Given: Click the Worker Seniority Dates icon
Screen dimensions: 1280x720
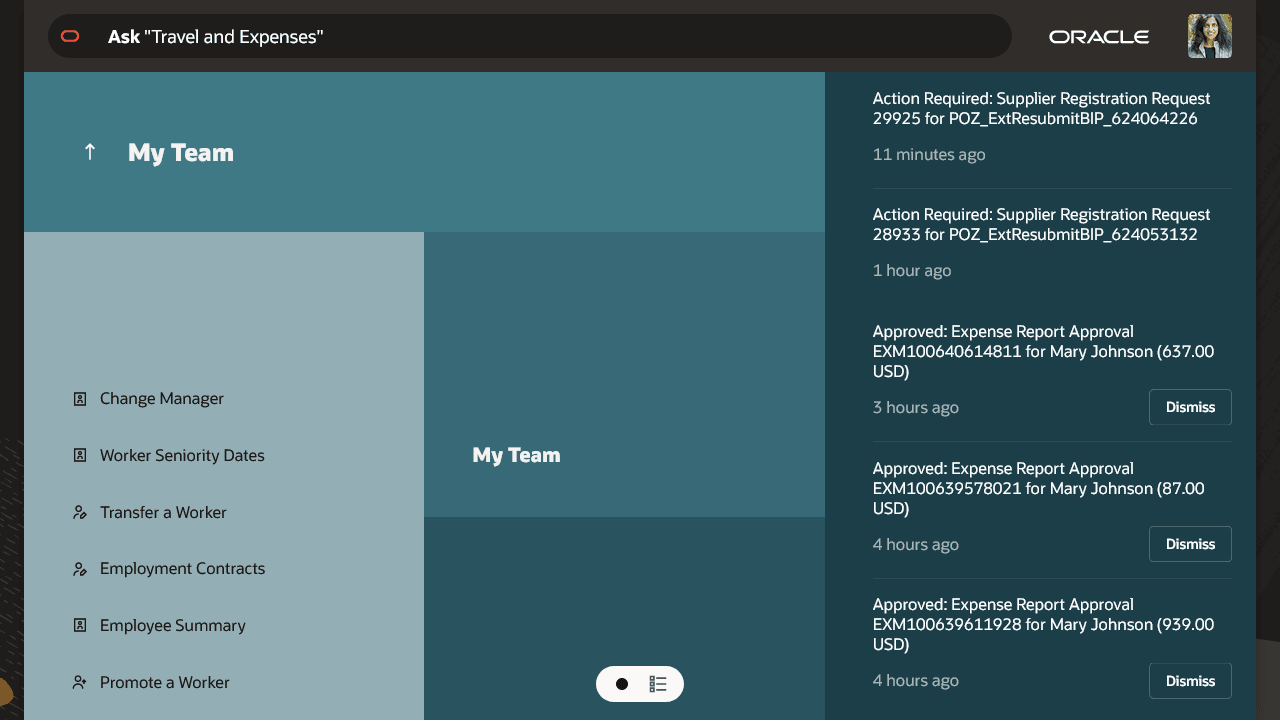Looking at the screenshot, I should pos(80,455).
